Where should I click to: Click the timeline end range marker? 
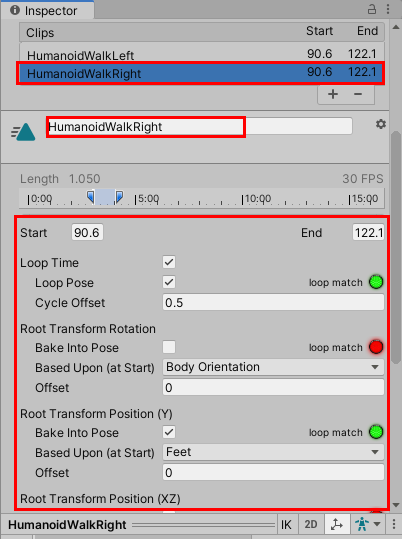click(119, 197)
